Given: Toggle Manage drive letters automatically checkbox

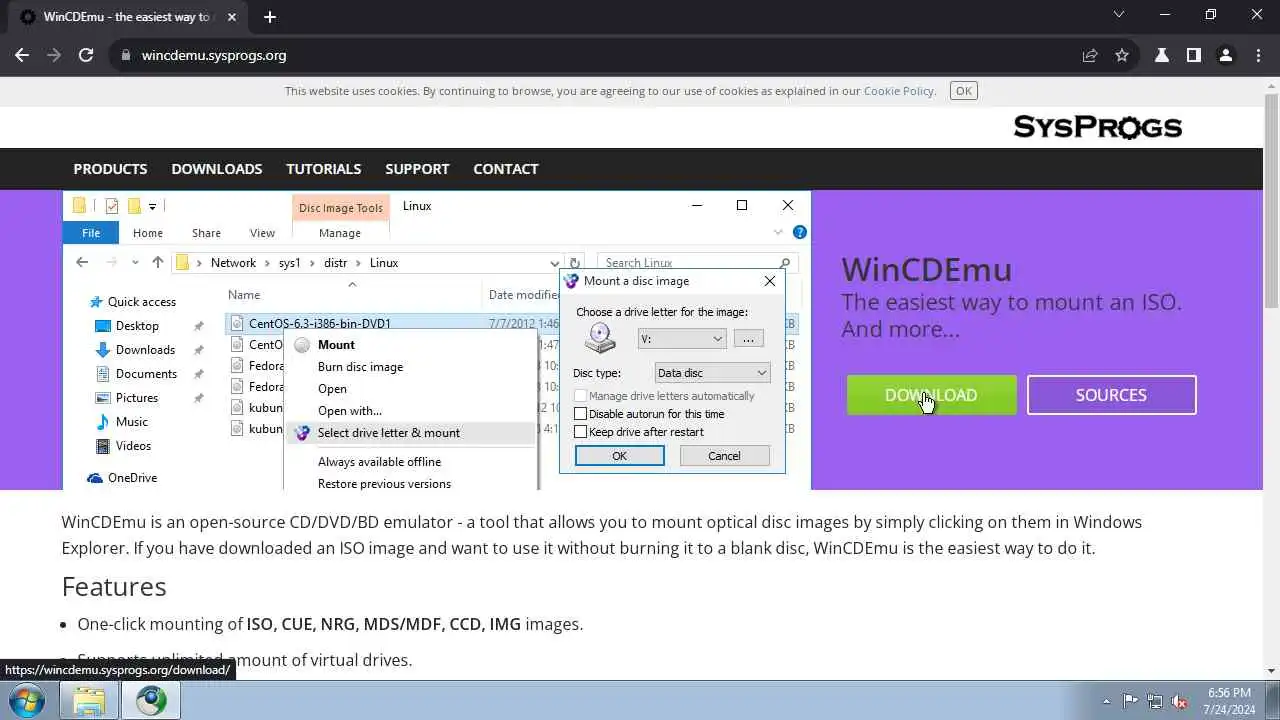Looking at the screenshot, I should 581,396.
